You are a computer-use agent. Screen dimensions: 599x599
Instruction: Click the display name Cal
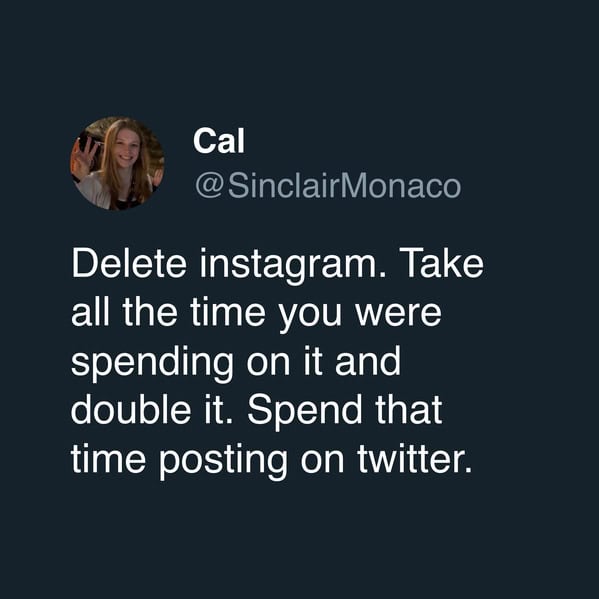click(x=219, y=141)
